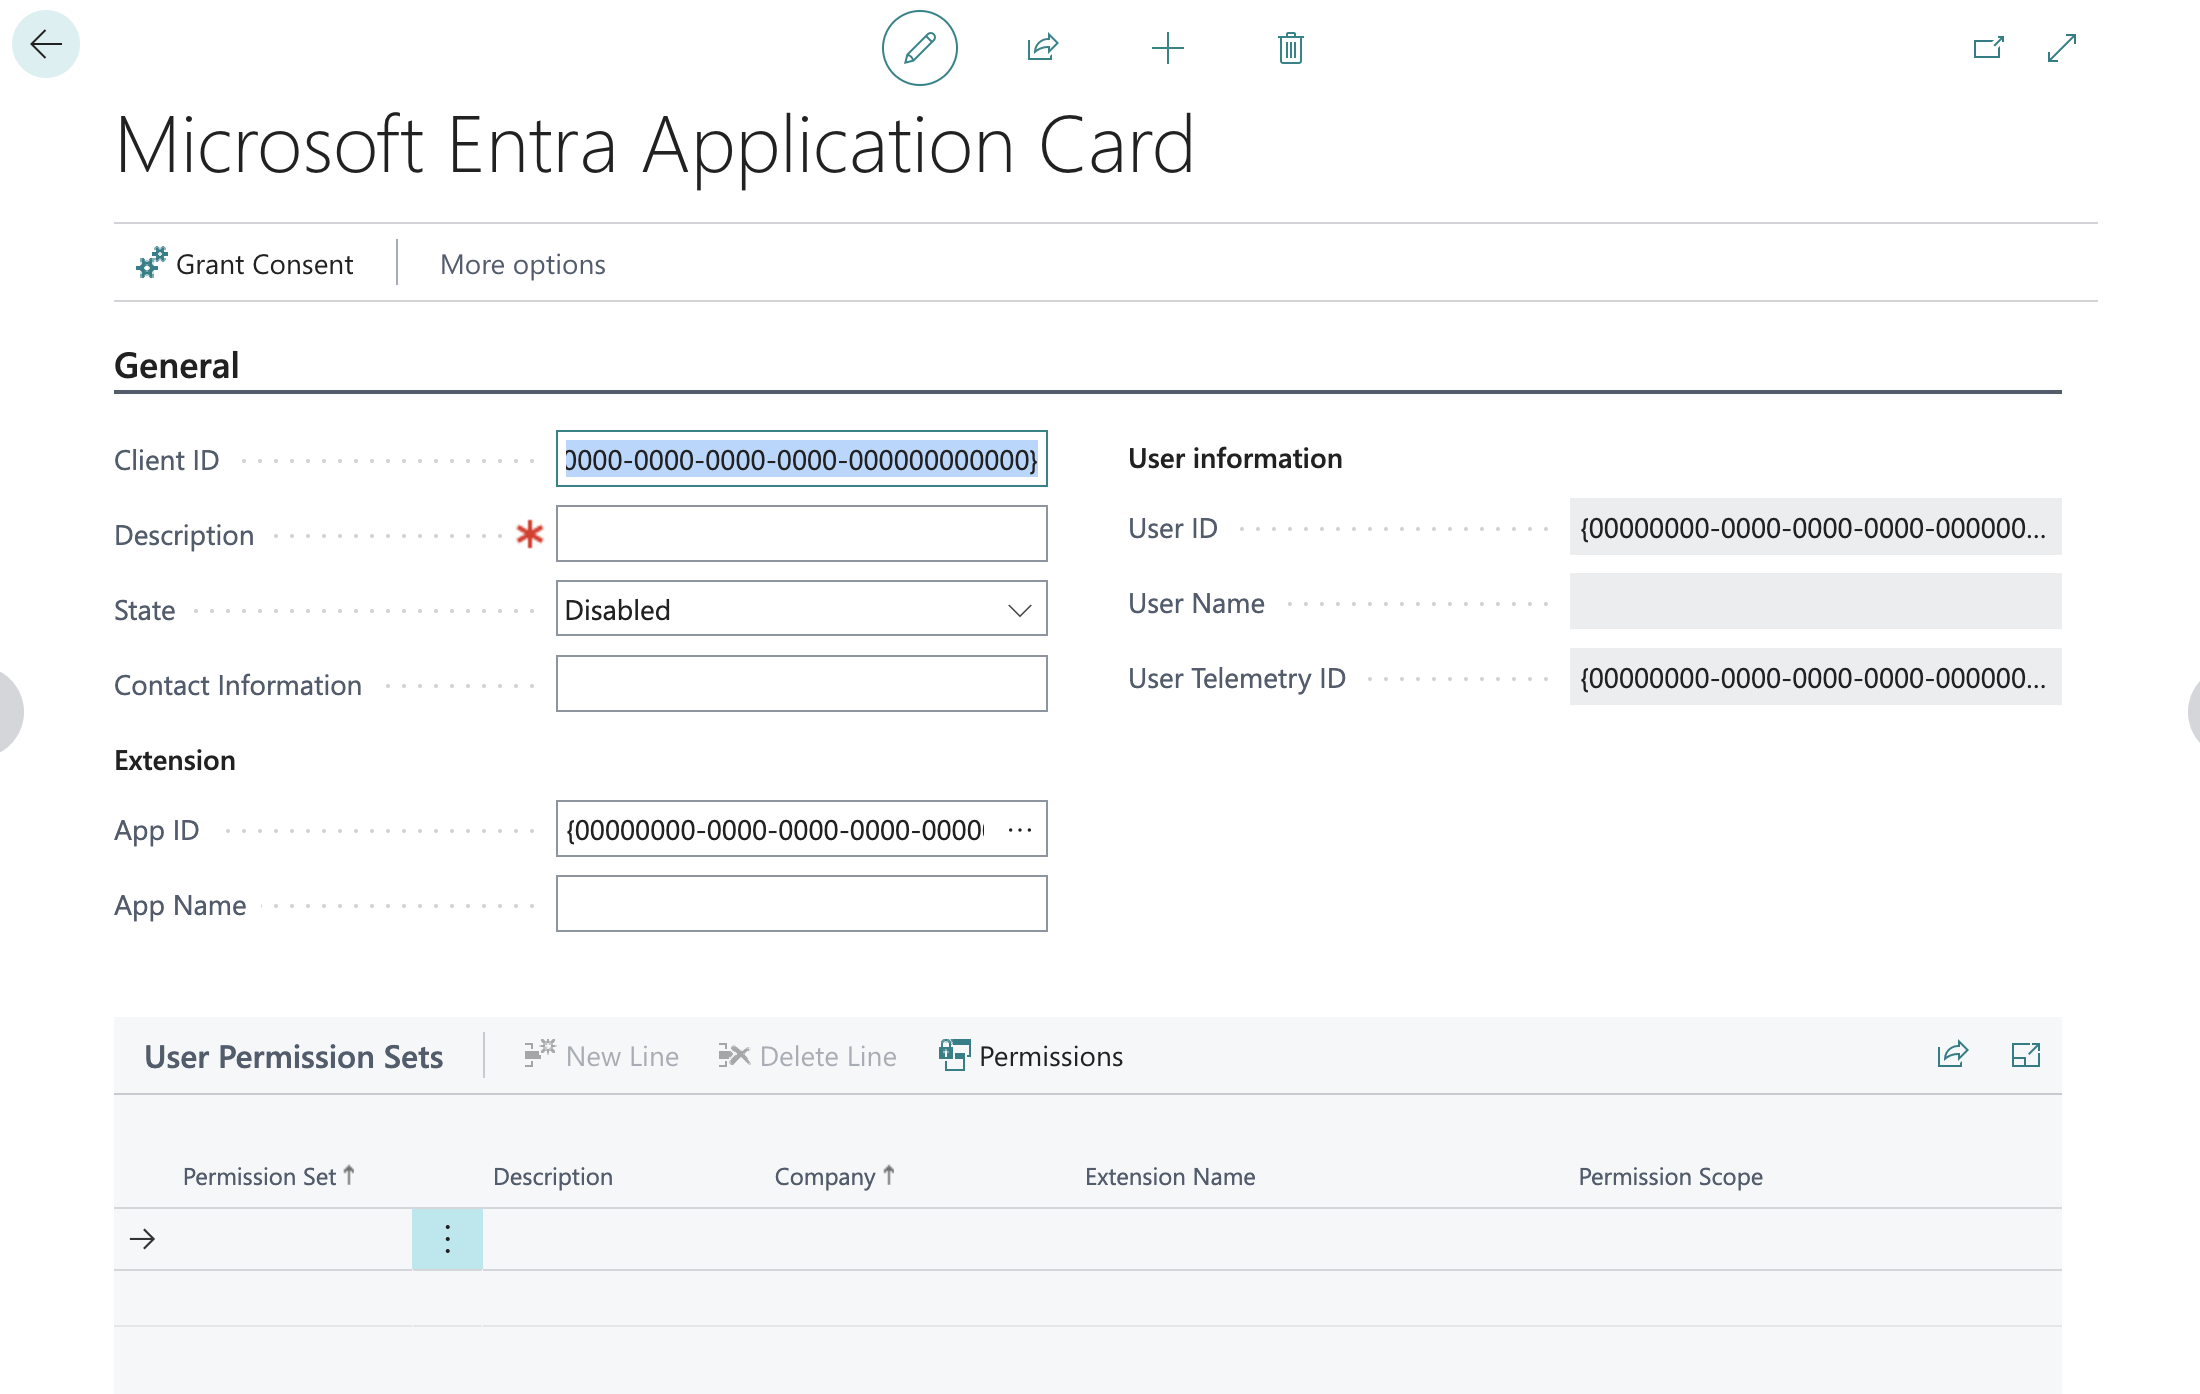Select the first permission set row arrow
The image size is (2200, 1394).
(143, 1239)
